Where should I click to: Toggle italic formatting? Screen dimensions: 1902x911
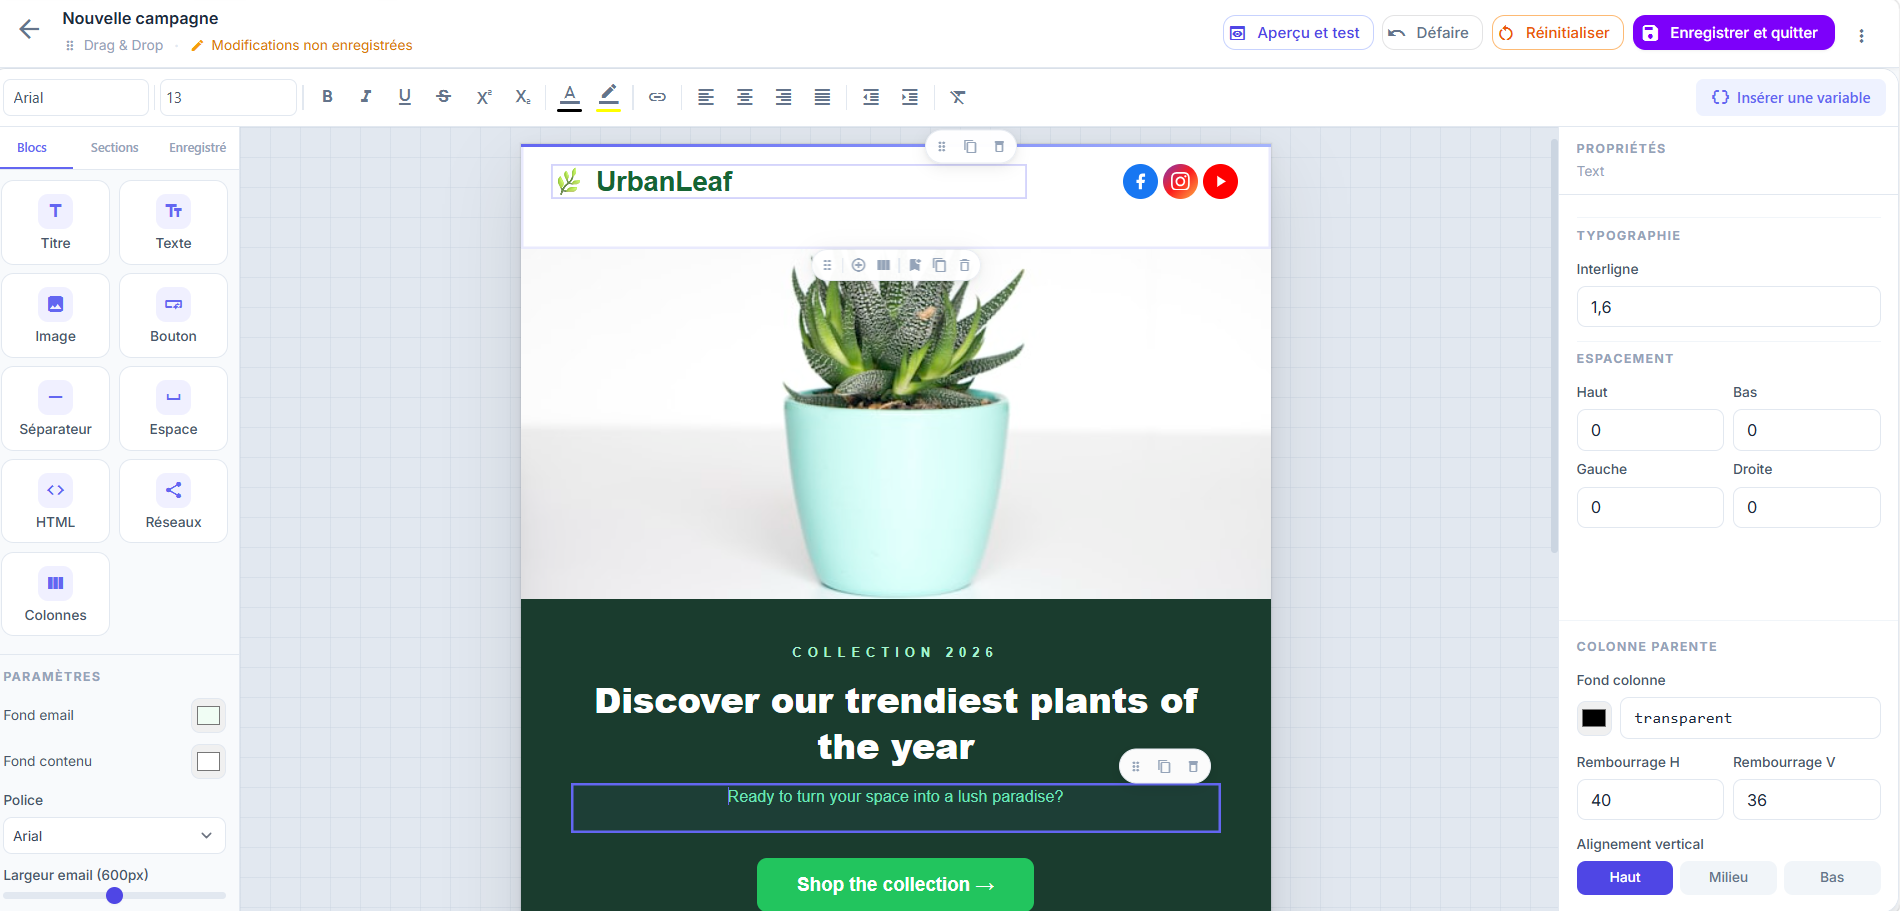coord(366,97)
